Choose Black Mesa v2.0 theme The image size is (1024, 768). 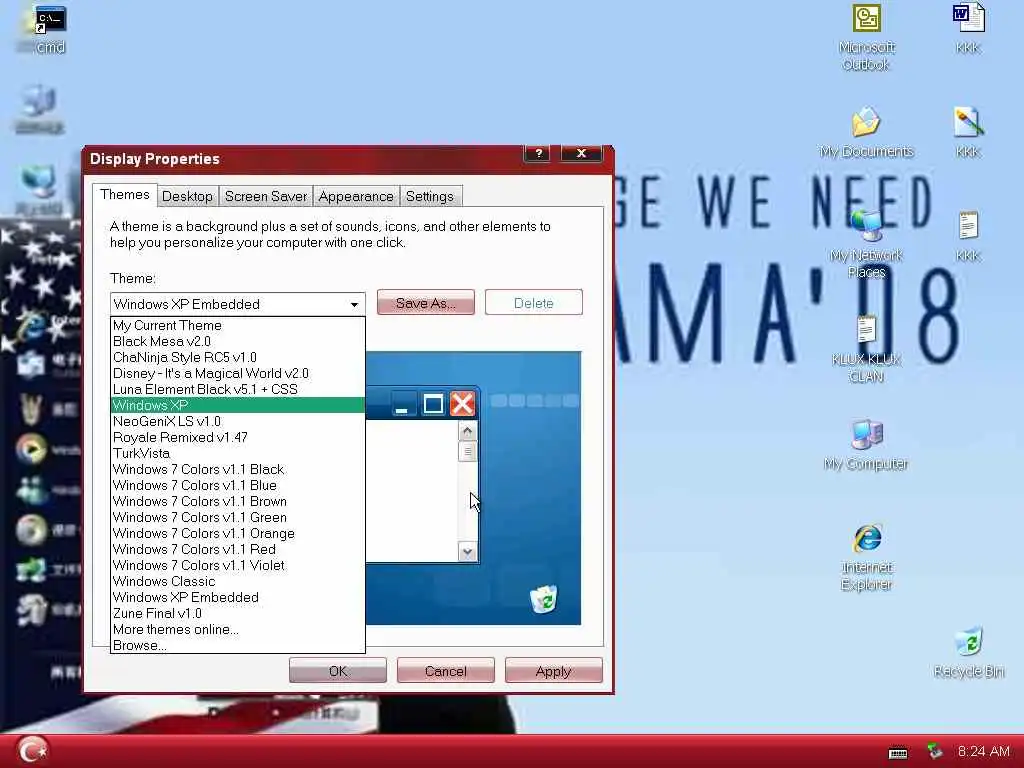[238, 341]
